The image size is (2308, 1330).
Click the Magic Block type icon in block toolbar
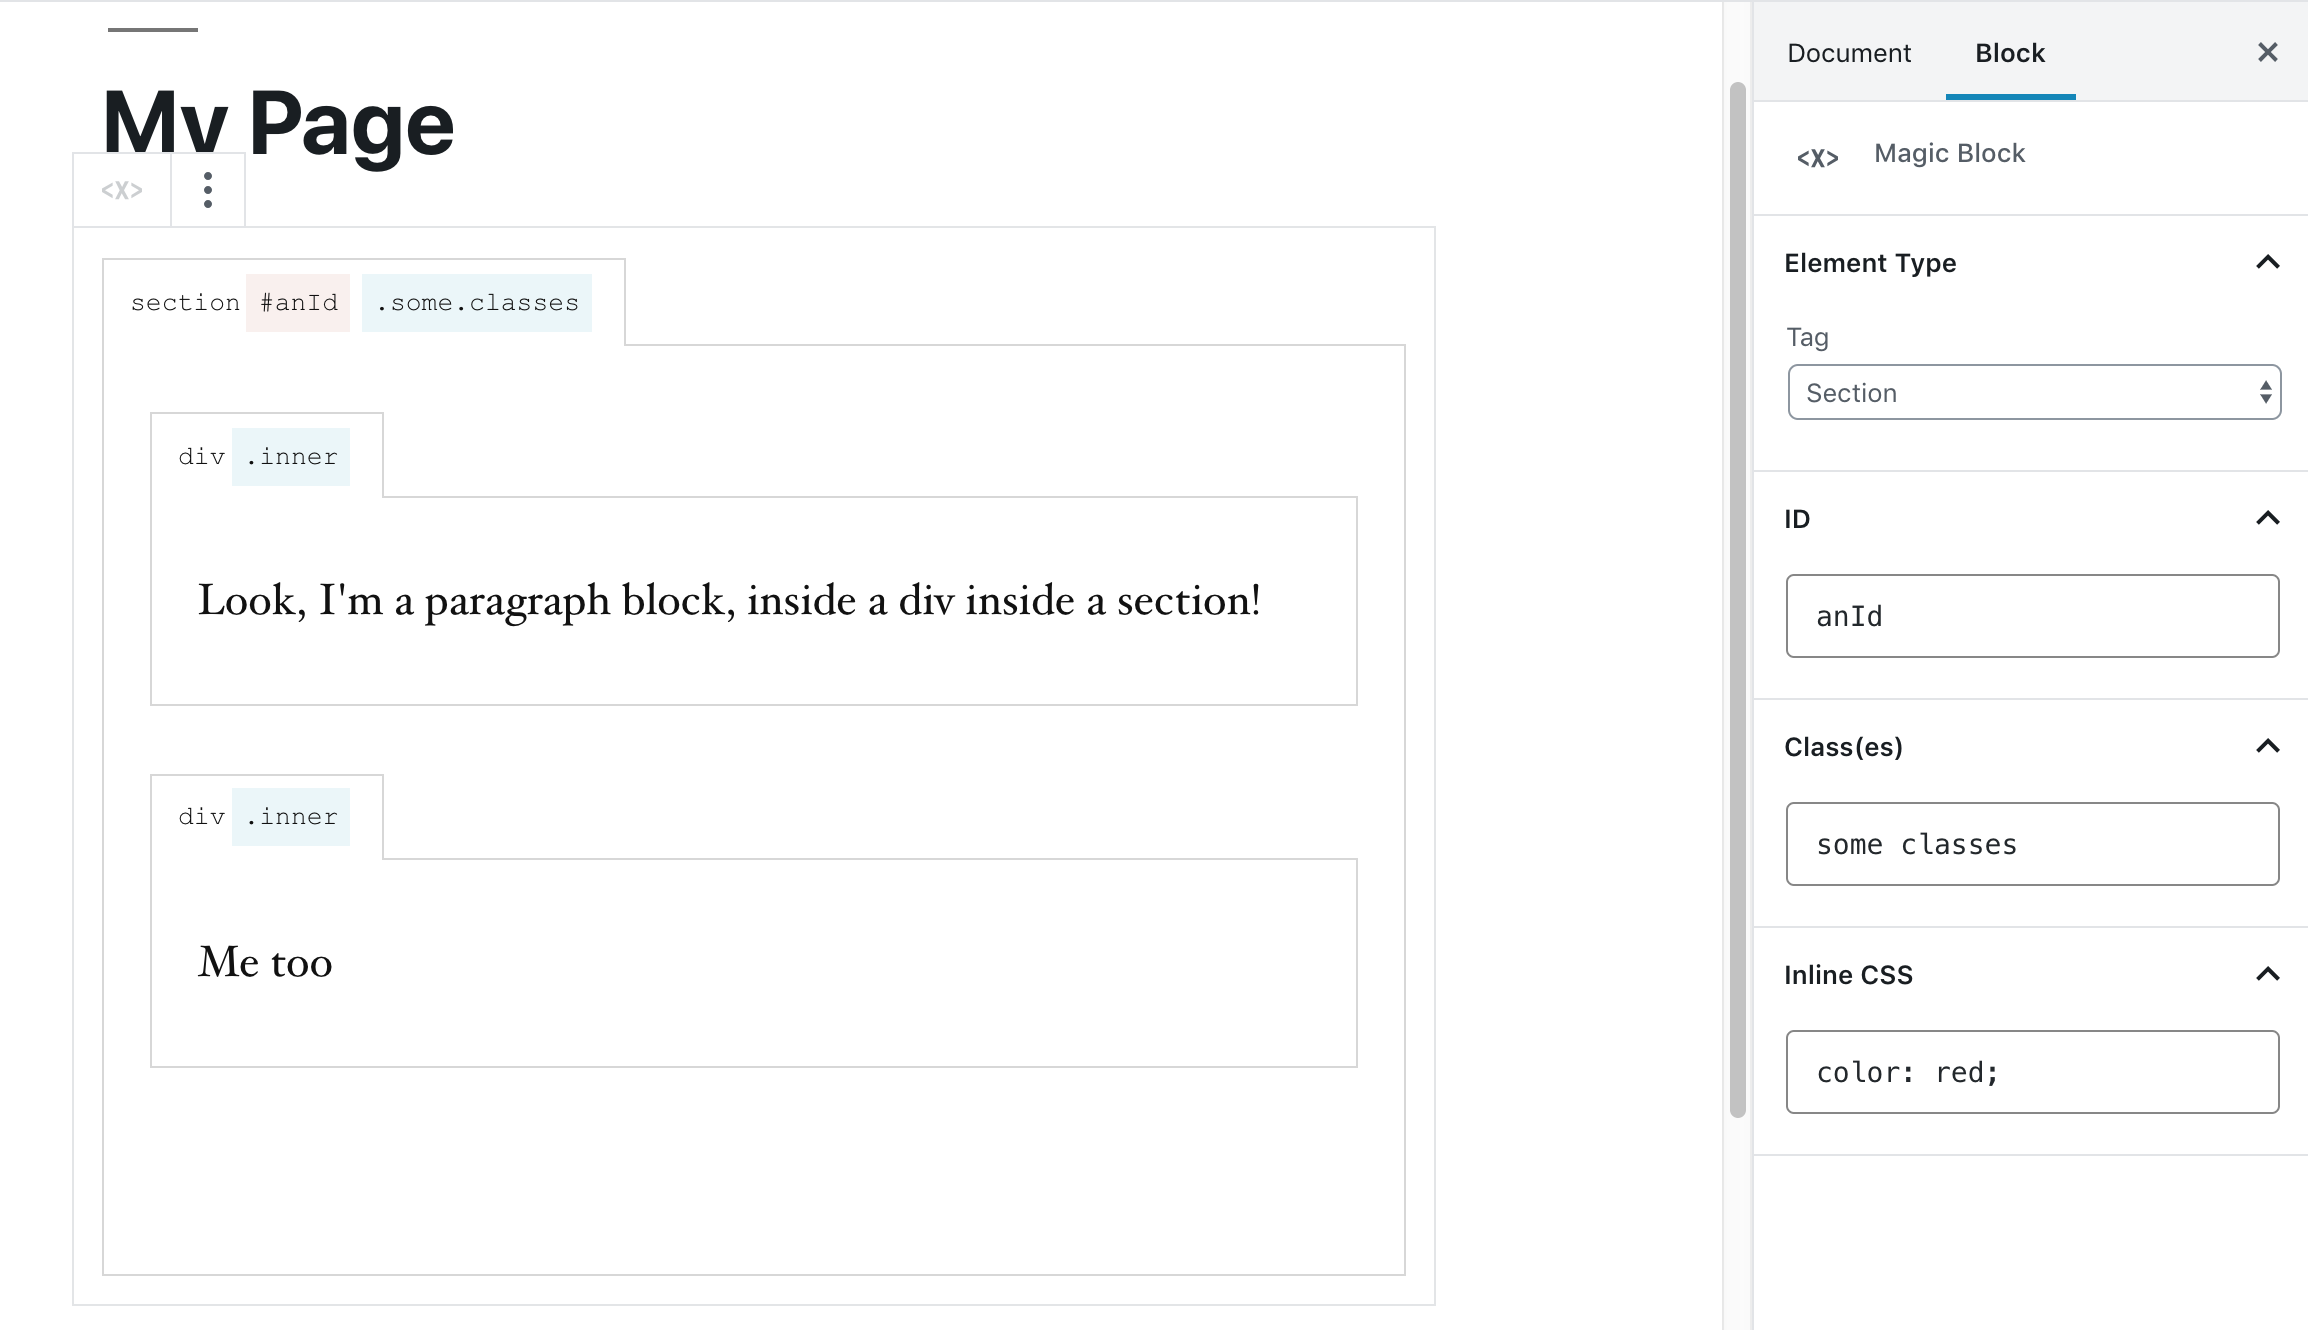pos(122,190)
